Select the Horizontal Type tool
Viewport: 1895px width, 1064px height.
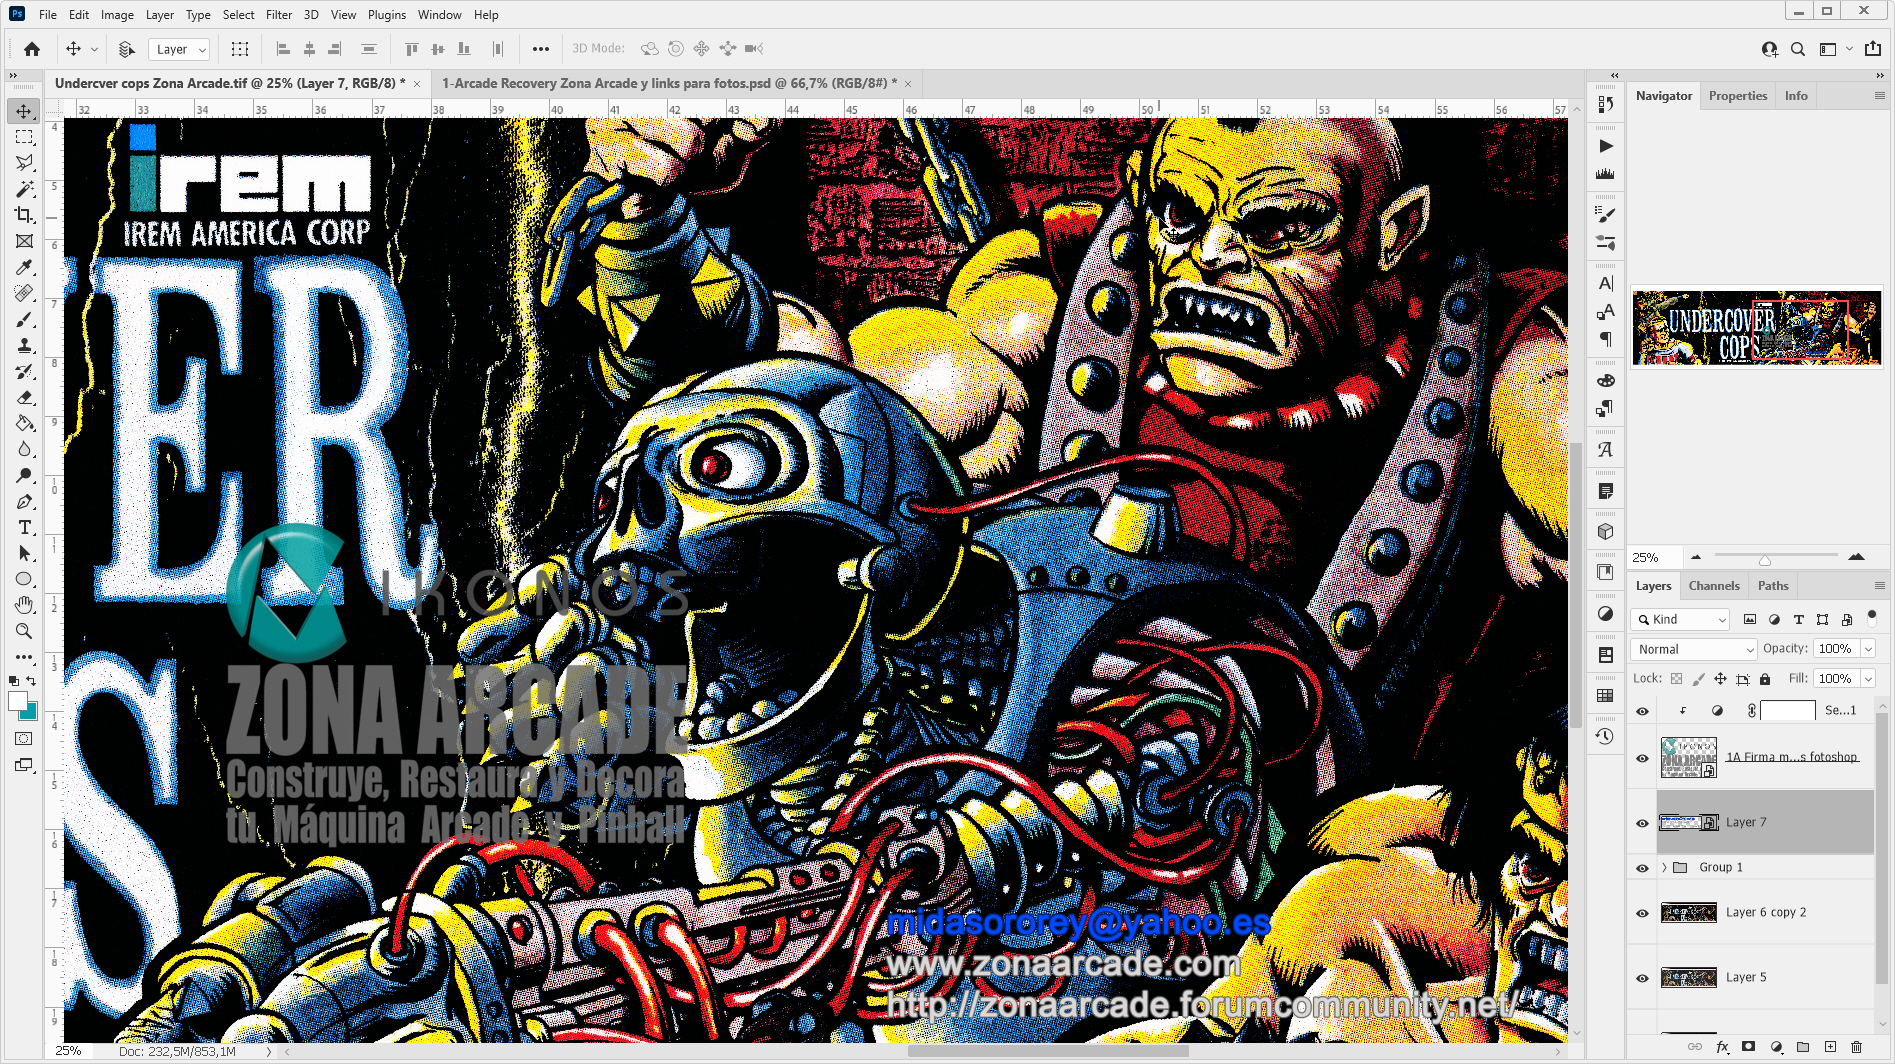click(x=24, y=527)
